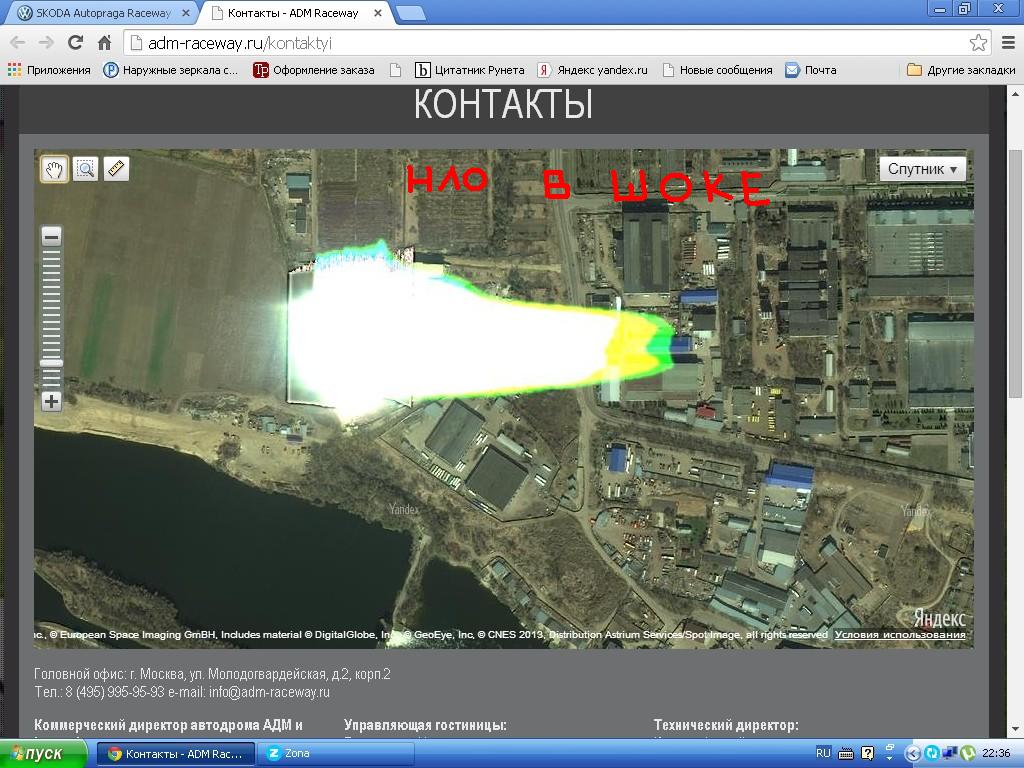Open the Chrome hamburger menu
The width and height of the screenshot is (1024, 768).
tap(1008, 43)
